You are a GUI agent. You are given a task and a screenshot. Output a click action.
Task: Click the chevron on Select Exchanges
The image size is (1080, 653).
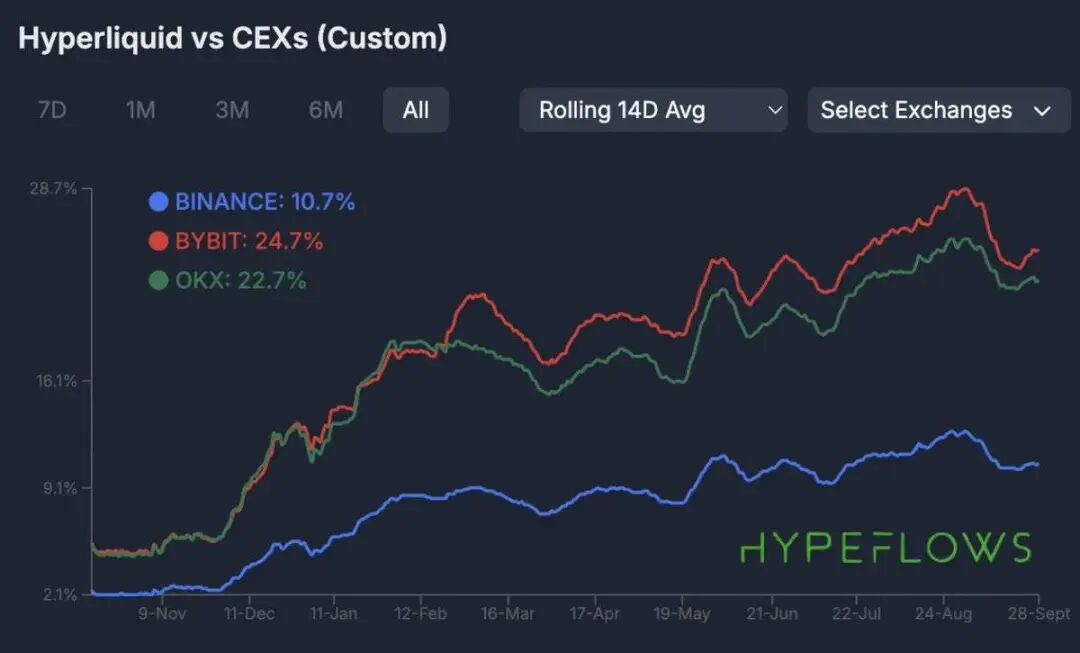click(1043, 111)
